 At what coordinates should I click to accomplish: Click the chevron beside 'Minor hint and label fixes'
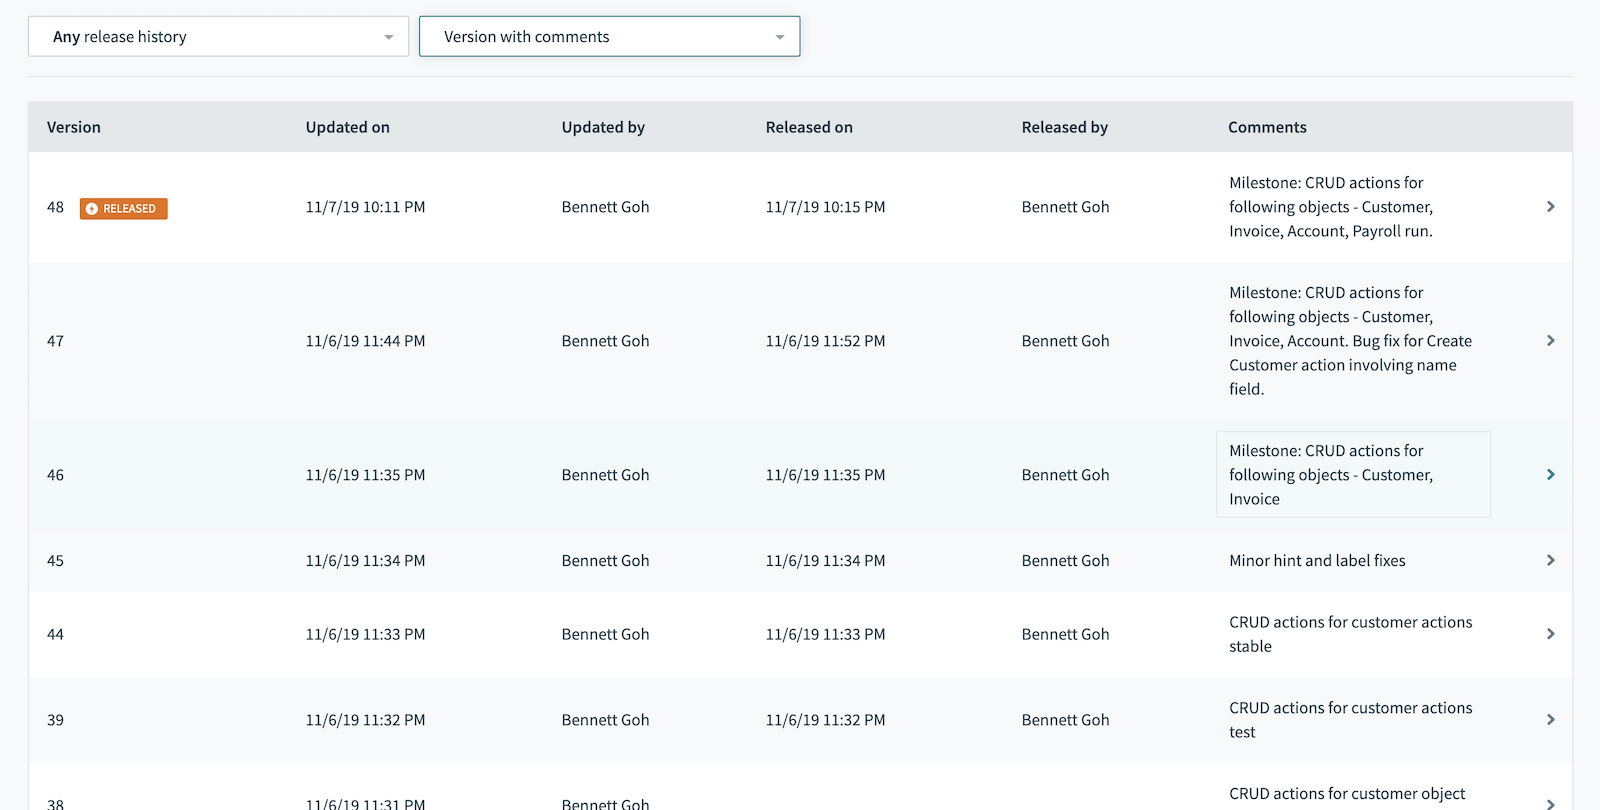1550,561
